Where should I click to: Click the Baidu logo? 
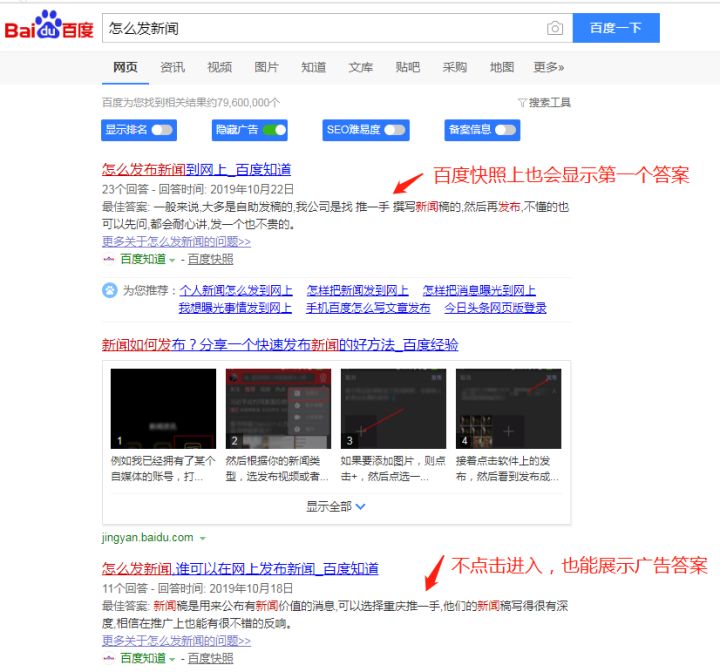[x=49, y=27]
